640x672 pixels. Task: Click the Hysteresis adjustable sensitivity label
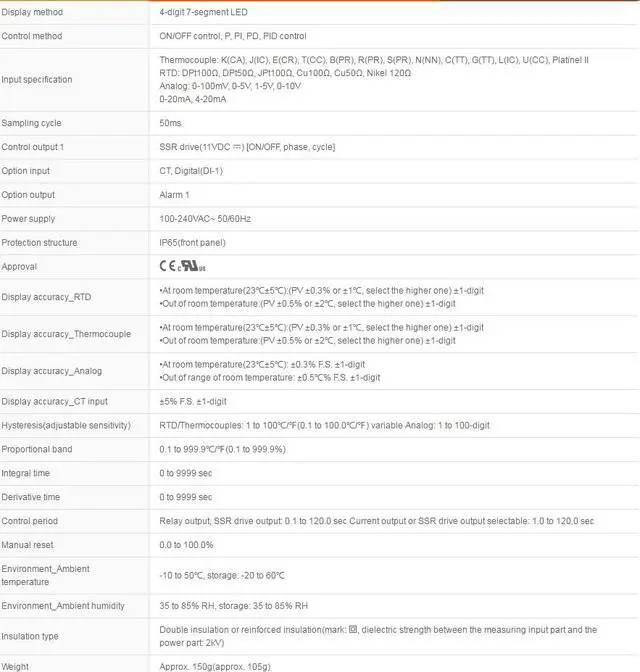(66, 425)
